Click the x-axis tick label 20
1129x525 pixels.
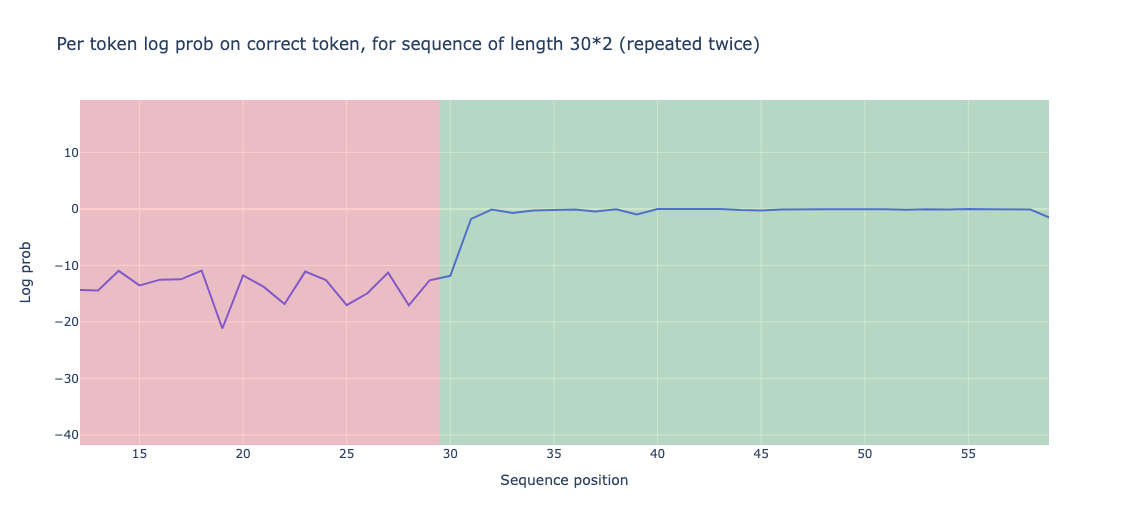[x=243, y=454]
